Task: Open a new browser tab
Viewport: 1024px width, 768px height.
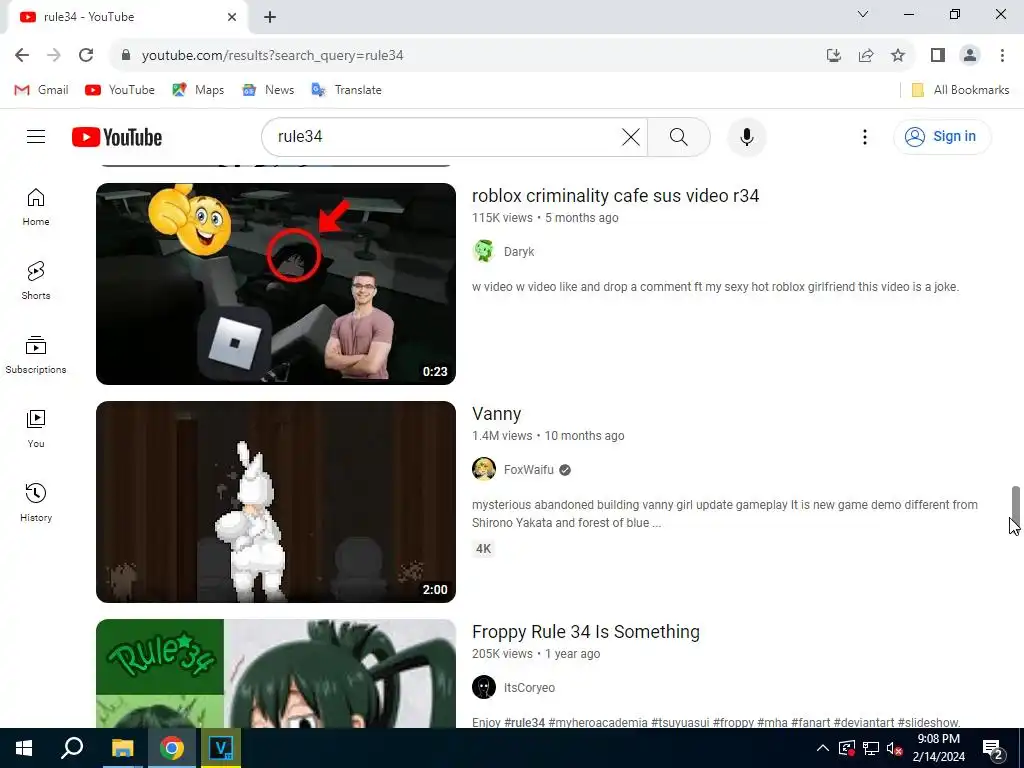Action: (270, 17)
